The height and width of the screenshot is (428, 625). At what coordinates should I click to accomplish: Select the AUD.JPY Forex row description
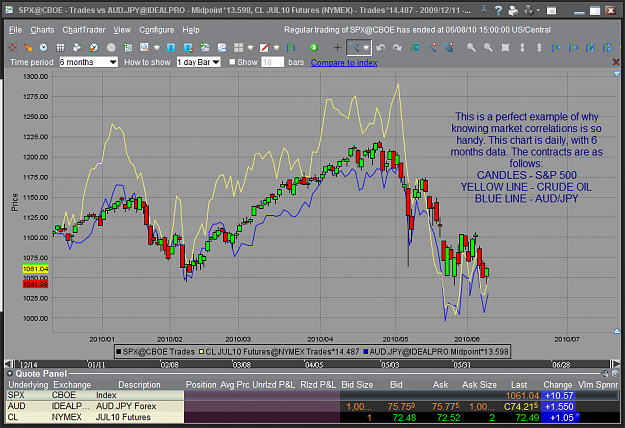126,406
